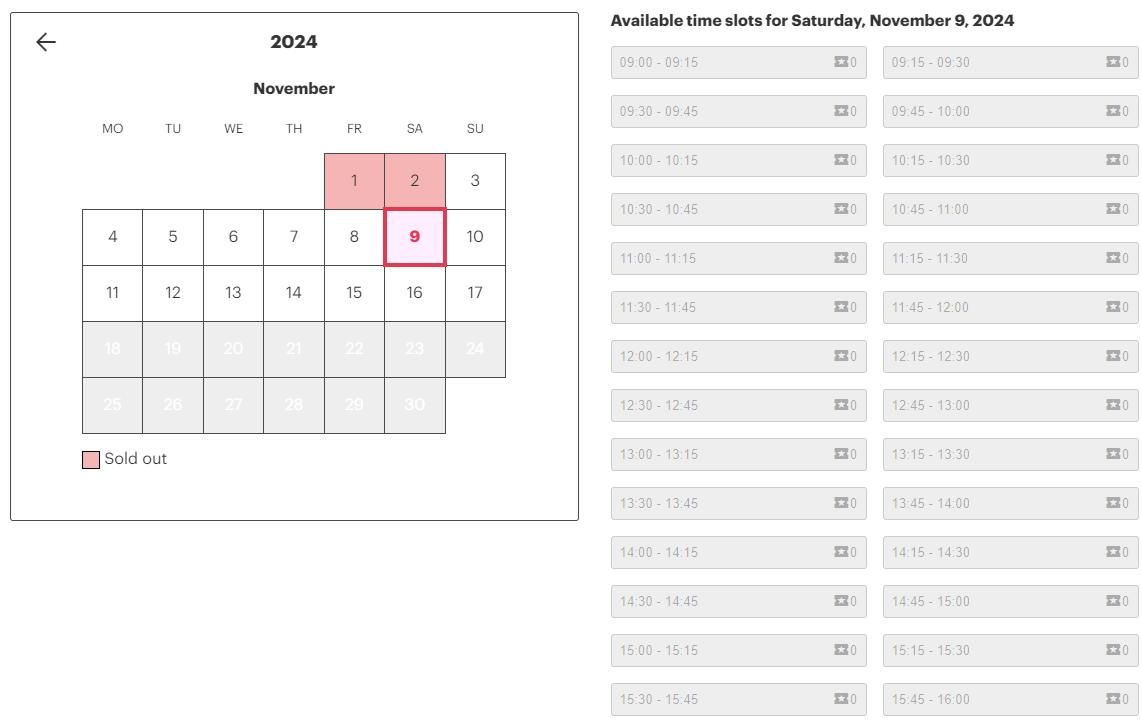1142x721 pixels.
Task: Click ticket icon in 14:30 - 14:45 slot
Action: [x=841, y=601]
